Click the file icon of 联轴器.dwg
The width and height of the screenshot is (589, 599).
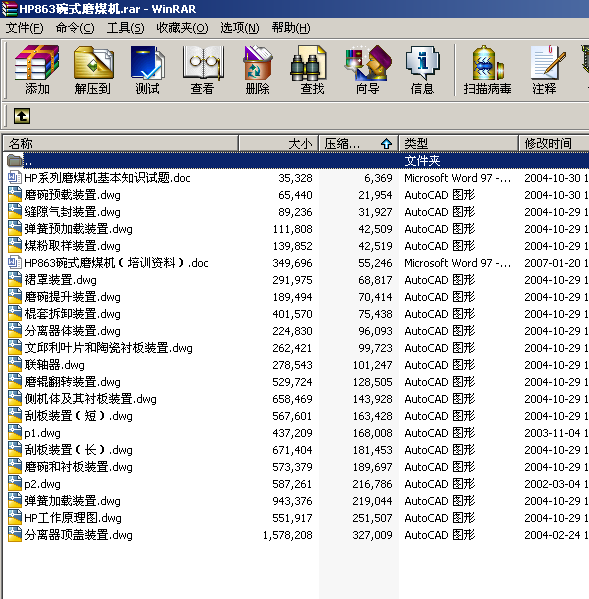(15, 364)
